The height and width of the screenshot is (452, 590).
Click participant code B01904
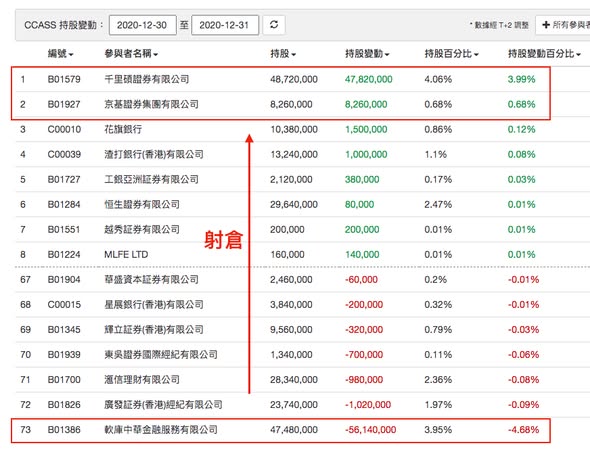(64, 280)
